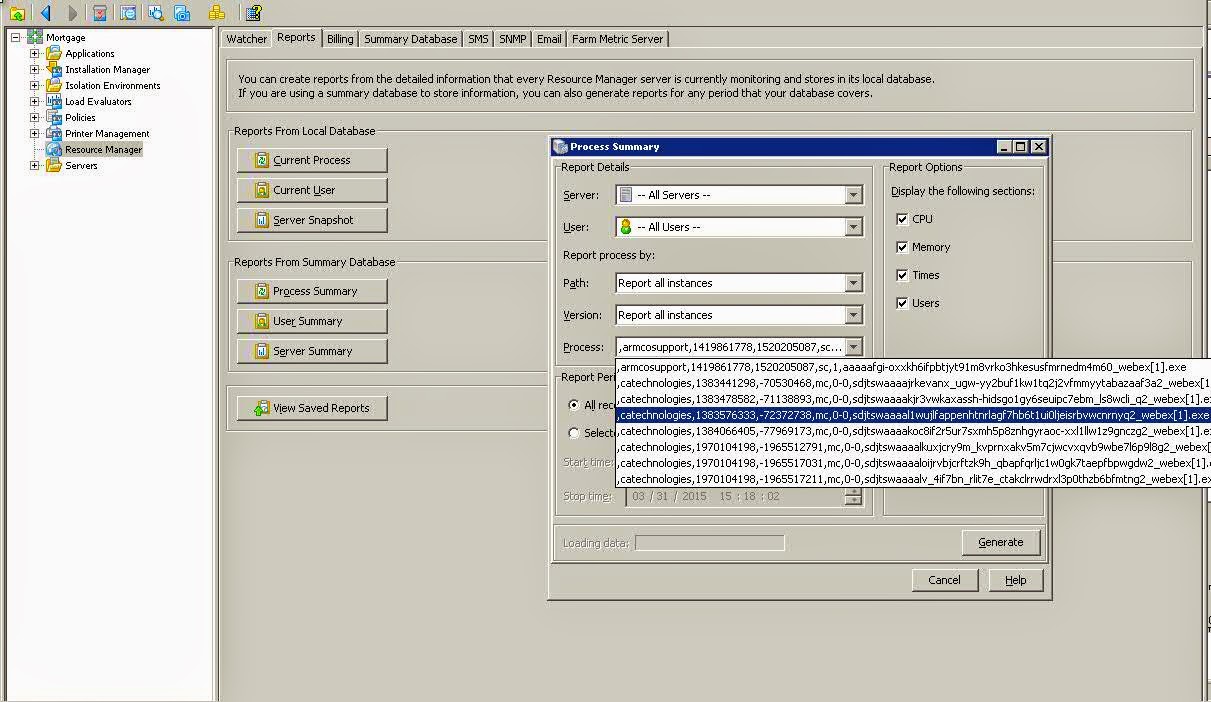Click the green up-folder toolbar icon
This screenshot has height=702, width=1211.
click(17, 13)
